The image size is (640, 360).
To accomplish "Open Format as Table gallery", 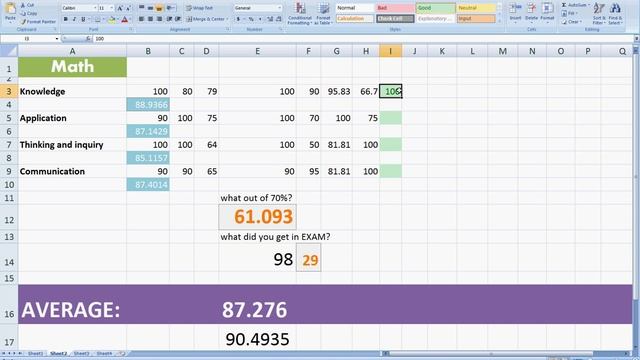I will coord(323,13).
